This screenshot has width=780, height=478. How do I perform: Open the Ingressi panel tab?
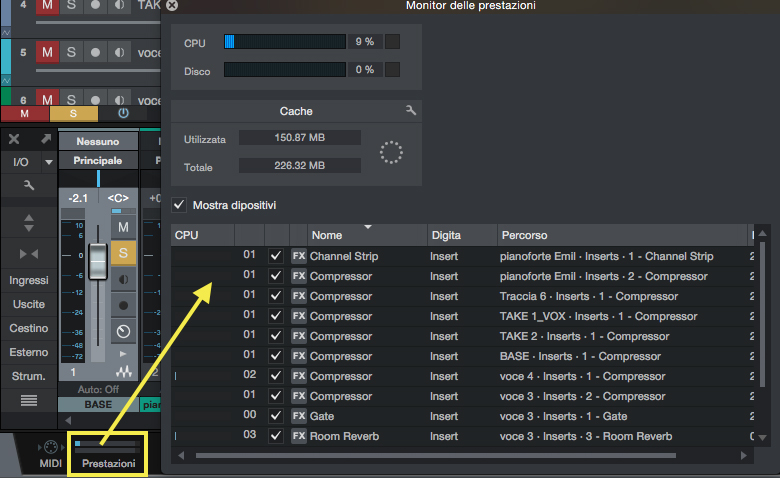coord(28,280)
